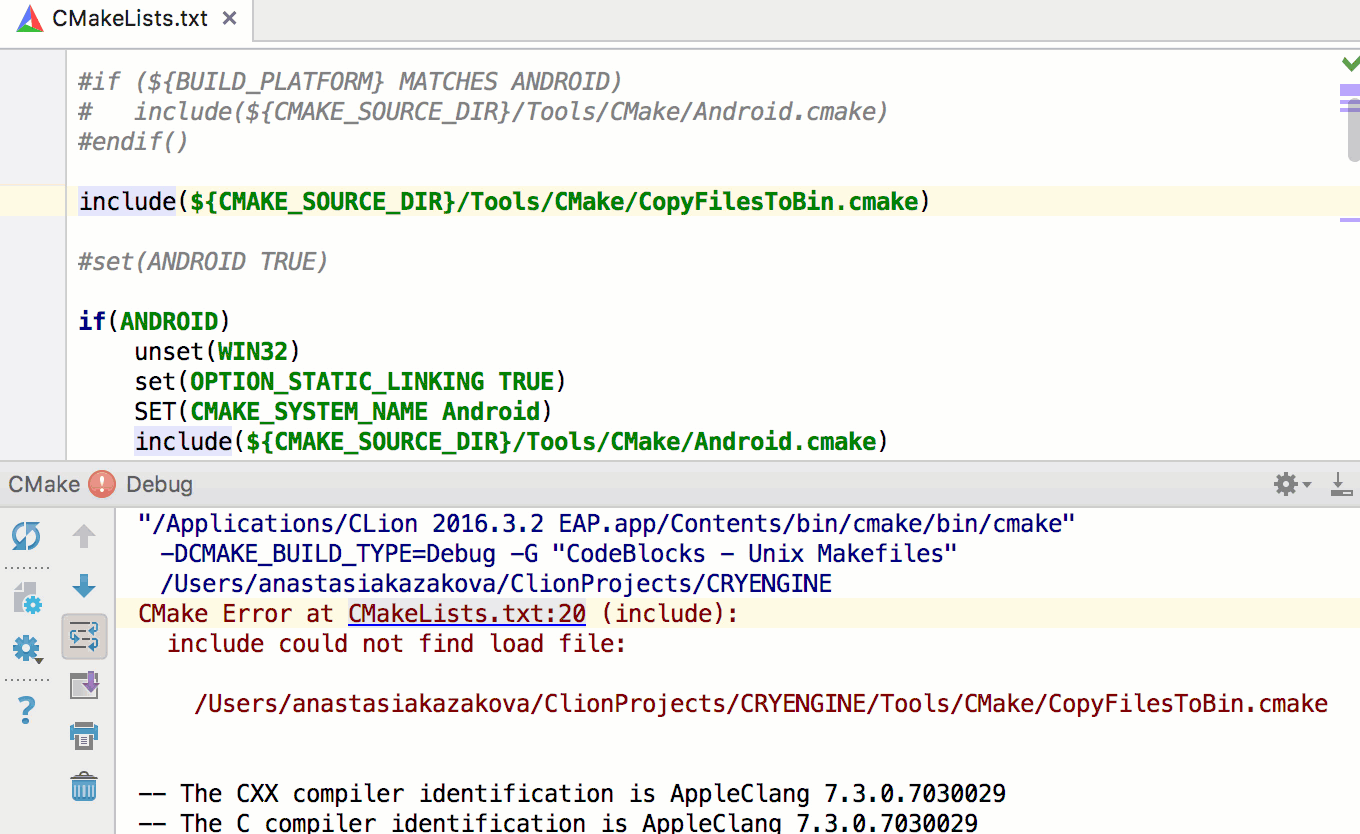
Task: Open the panel gear options dropdown
Action: point(1291,485)
